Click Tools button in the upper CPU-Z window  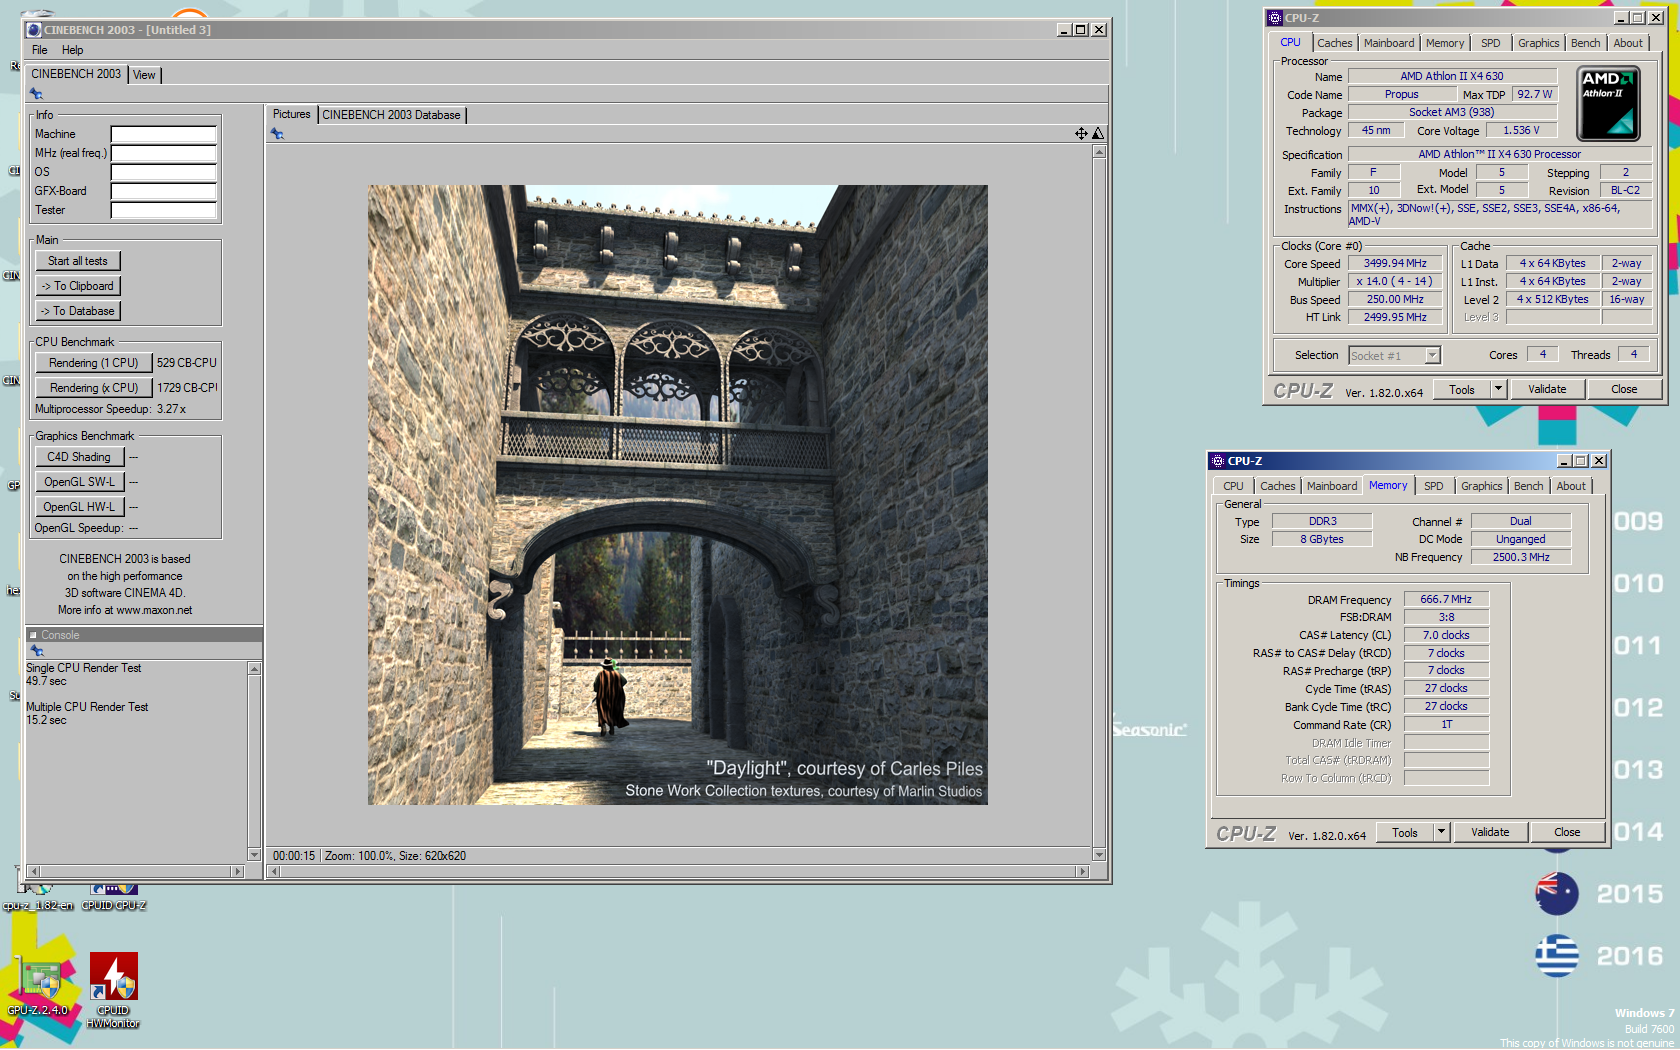[1462, 390]
